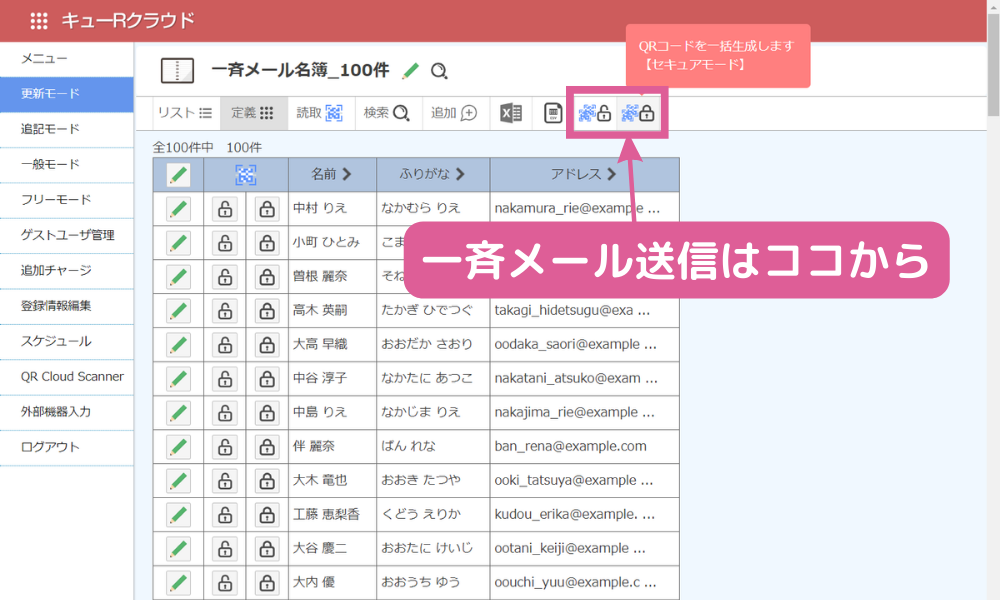Open ゲストユーザ管理 in the sidebar
This screenshot has height=600, width=1000.
coord(66,235)
